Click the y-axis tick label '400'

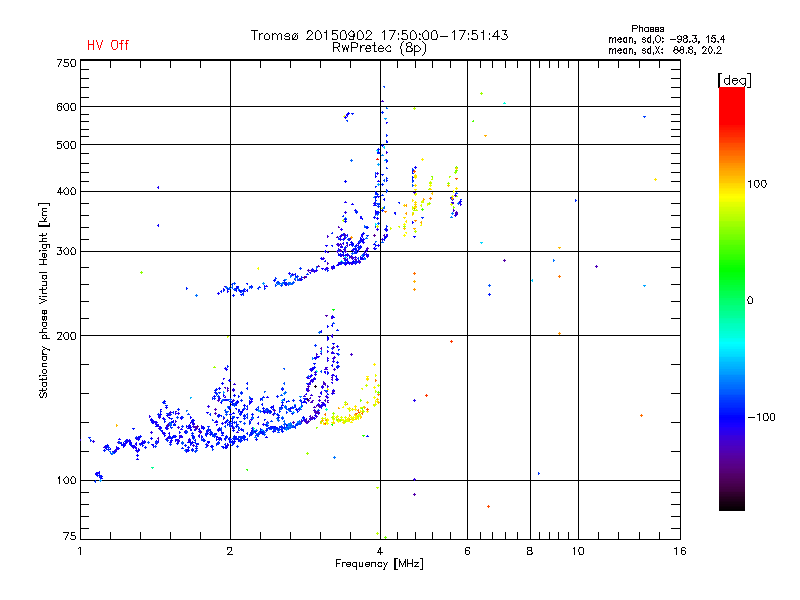pos(66,191)
